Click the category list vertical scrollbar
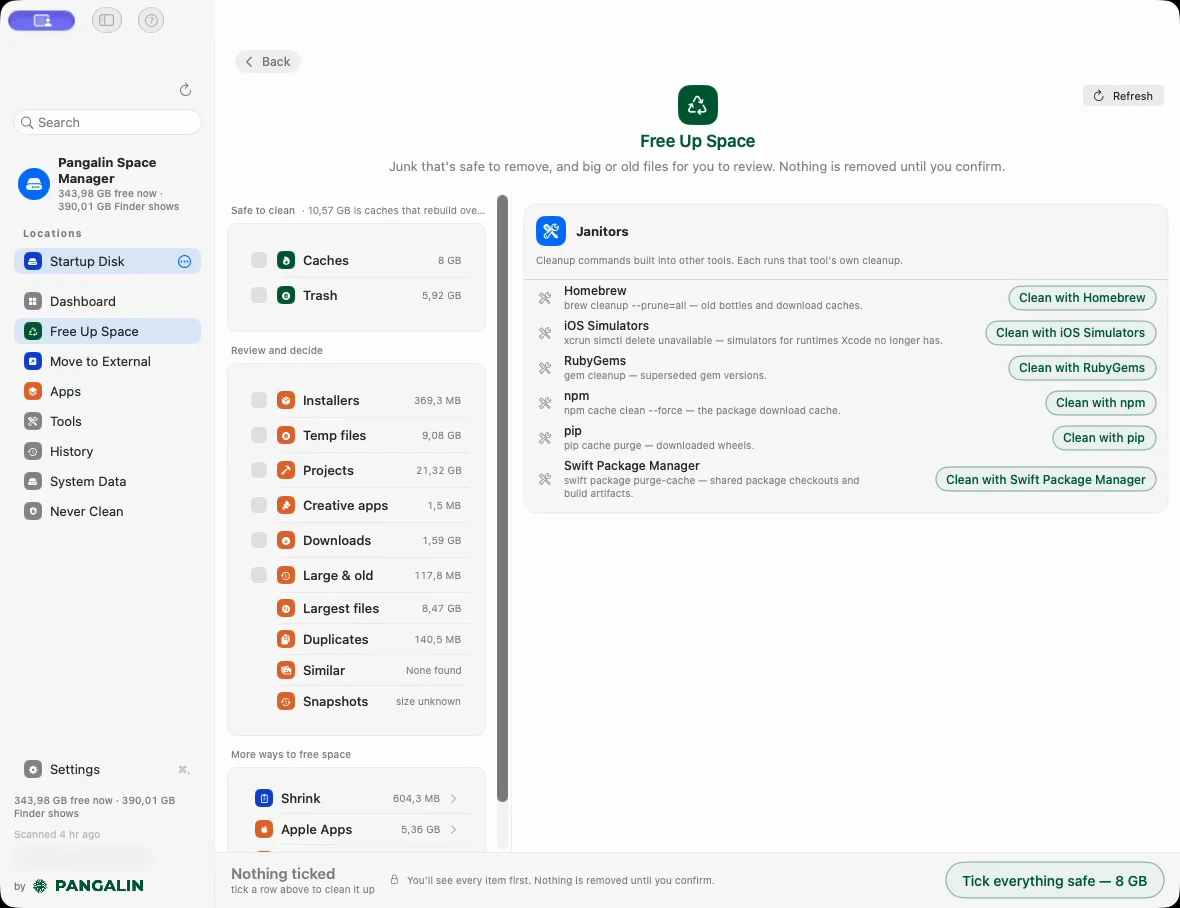1180x908 pixels. [503, 499]
